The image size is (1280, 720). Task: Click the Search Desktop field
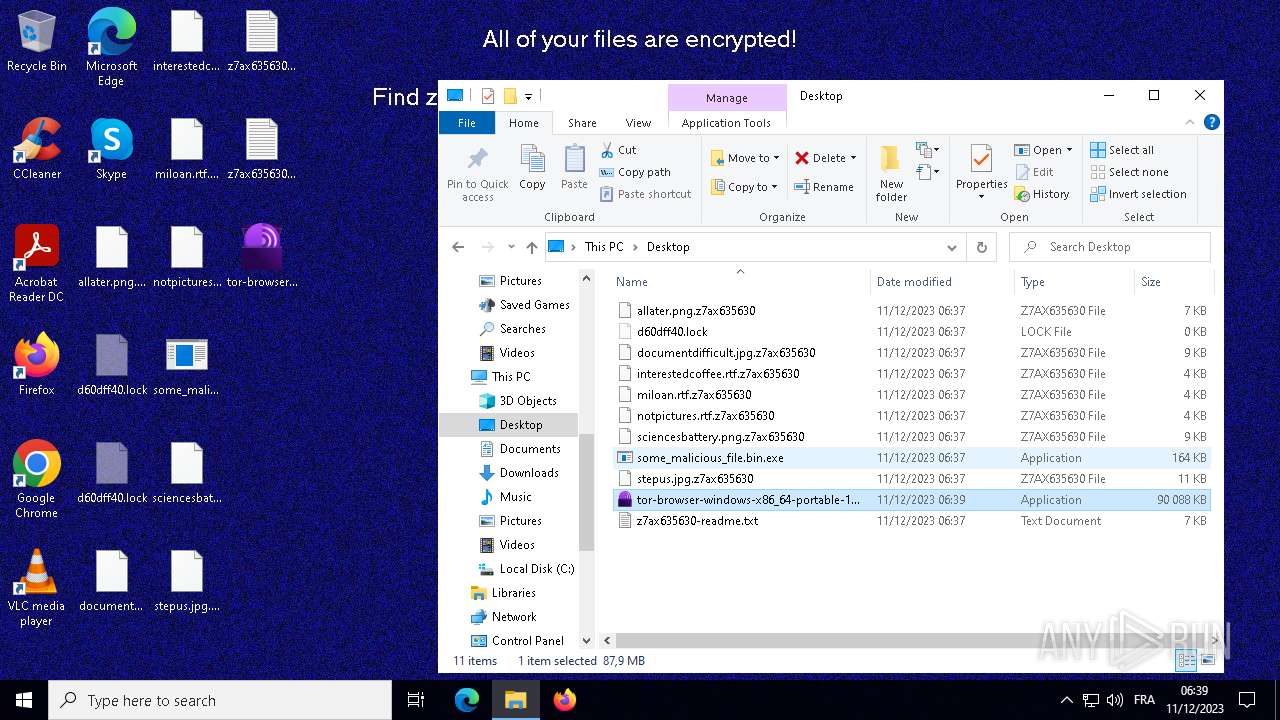pos(1109,247)
